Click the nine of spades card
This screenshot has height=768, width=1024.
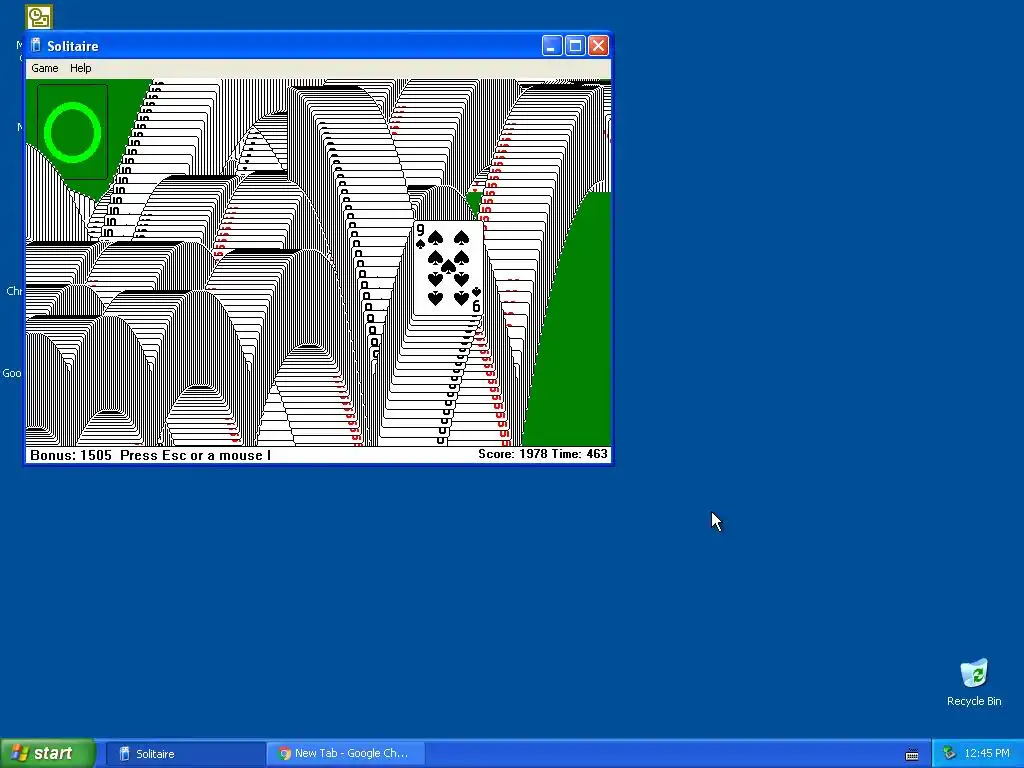(448, 268)
